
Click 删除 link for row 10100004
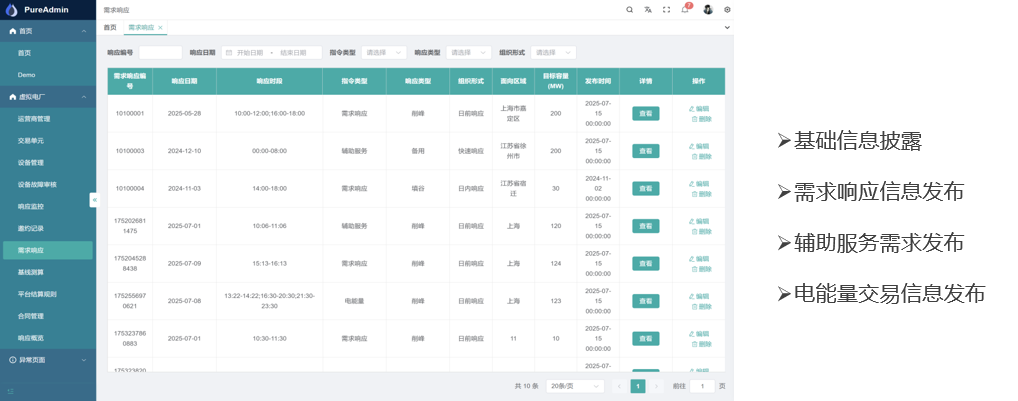click(701, 194)
